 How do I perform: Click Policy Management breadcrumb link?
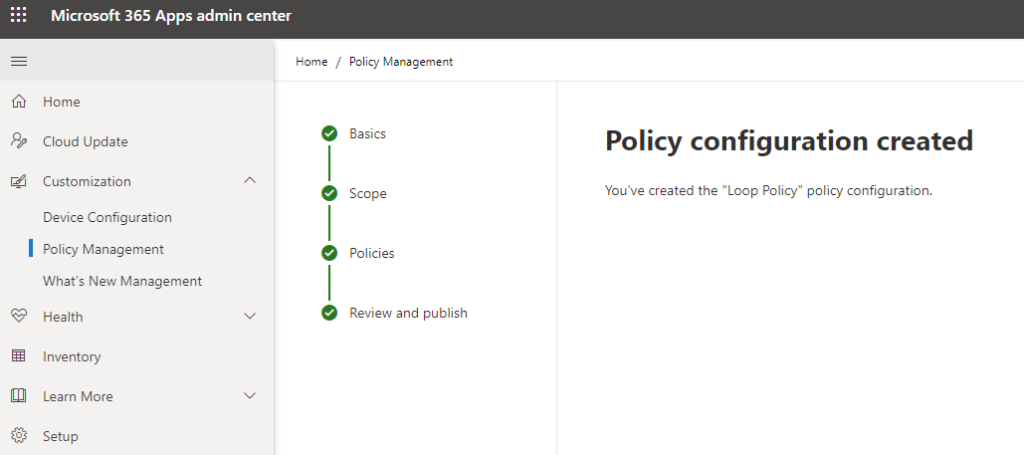pos(401,62)
